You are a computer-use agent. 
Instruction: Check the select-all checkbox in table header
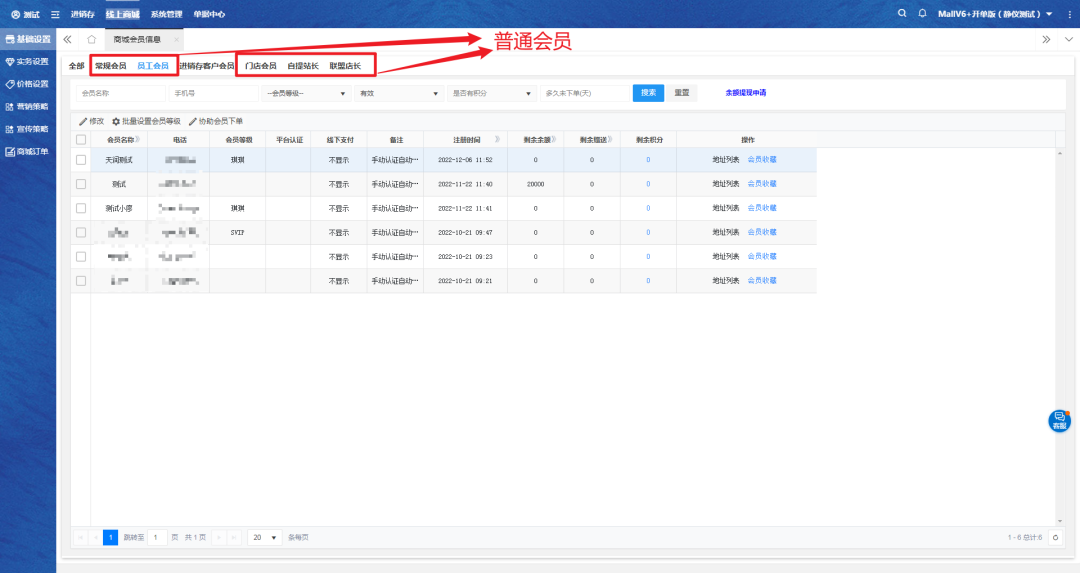click(x=81, y=139)
